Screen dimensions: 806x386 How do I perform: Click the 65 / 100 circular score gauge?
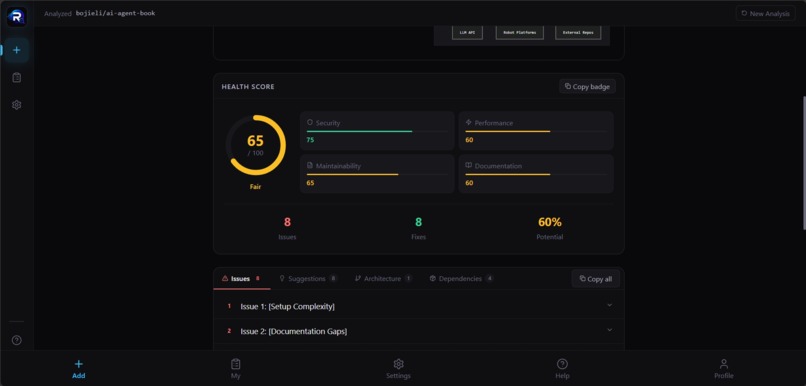pos(255,145)
